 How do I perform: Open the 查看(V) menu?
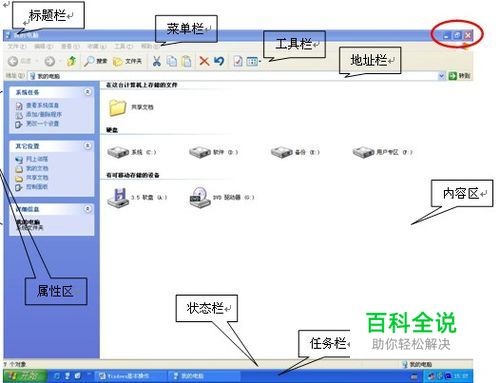pyautogui.click(x=70, y=46)
